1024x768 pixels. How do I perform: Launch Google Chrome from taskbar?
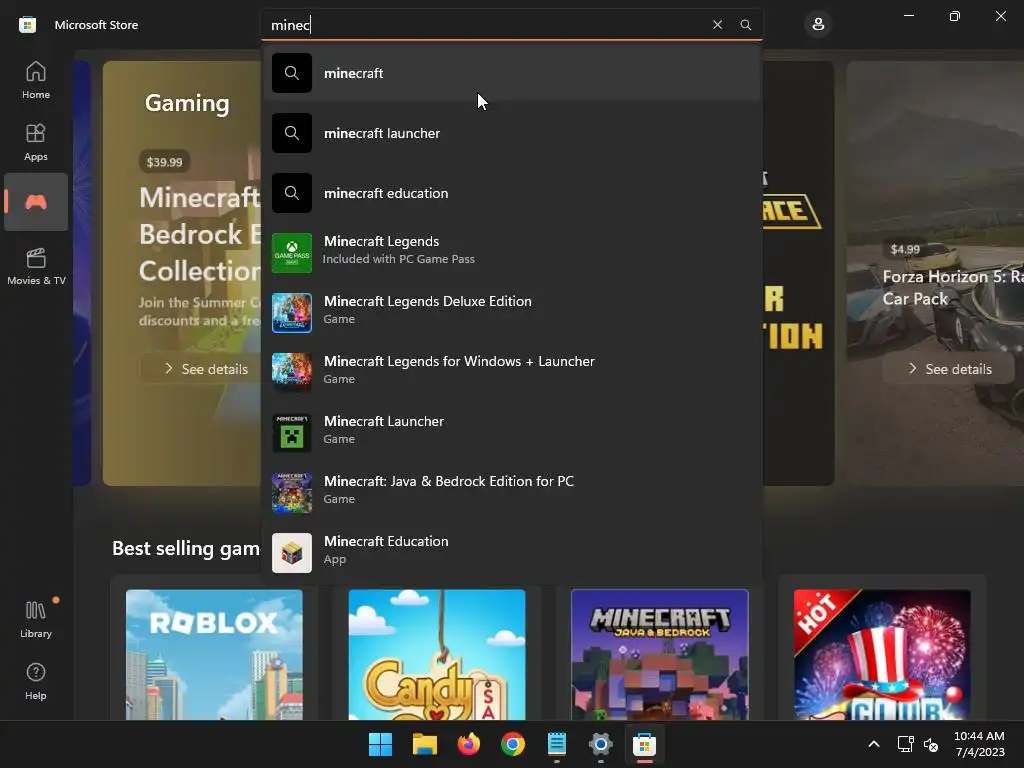513,744
